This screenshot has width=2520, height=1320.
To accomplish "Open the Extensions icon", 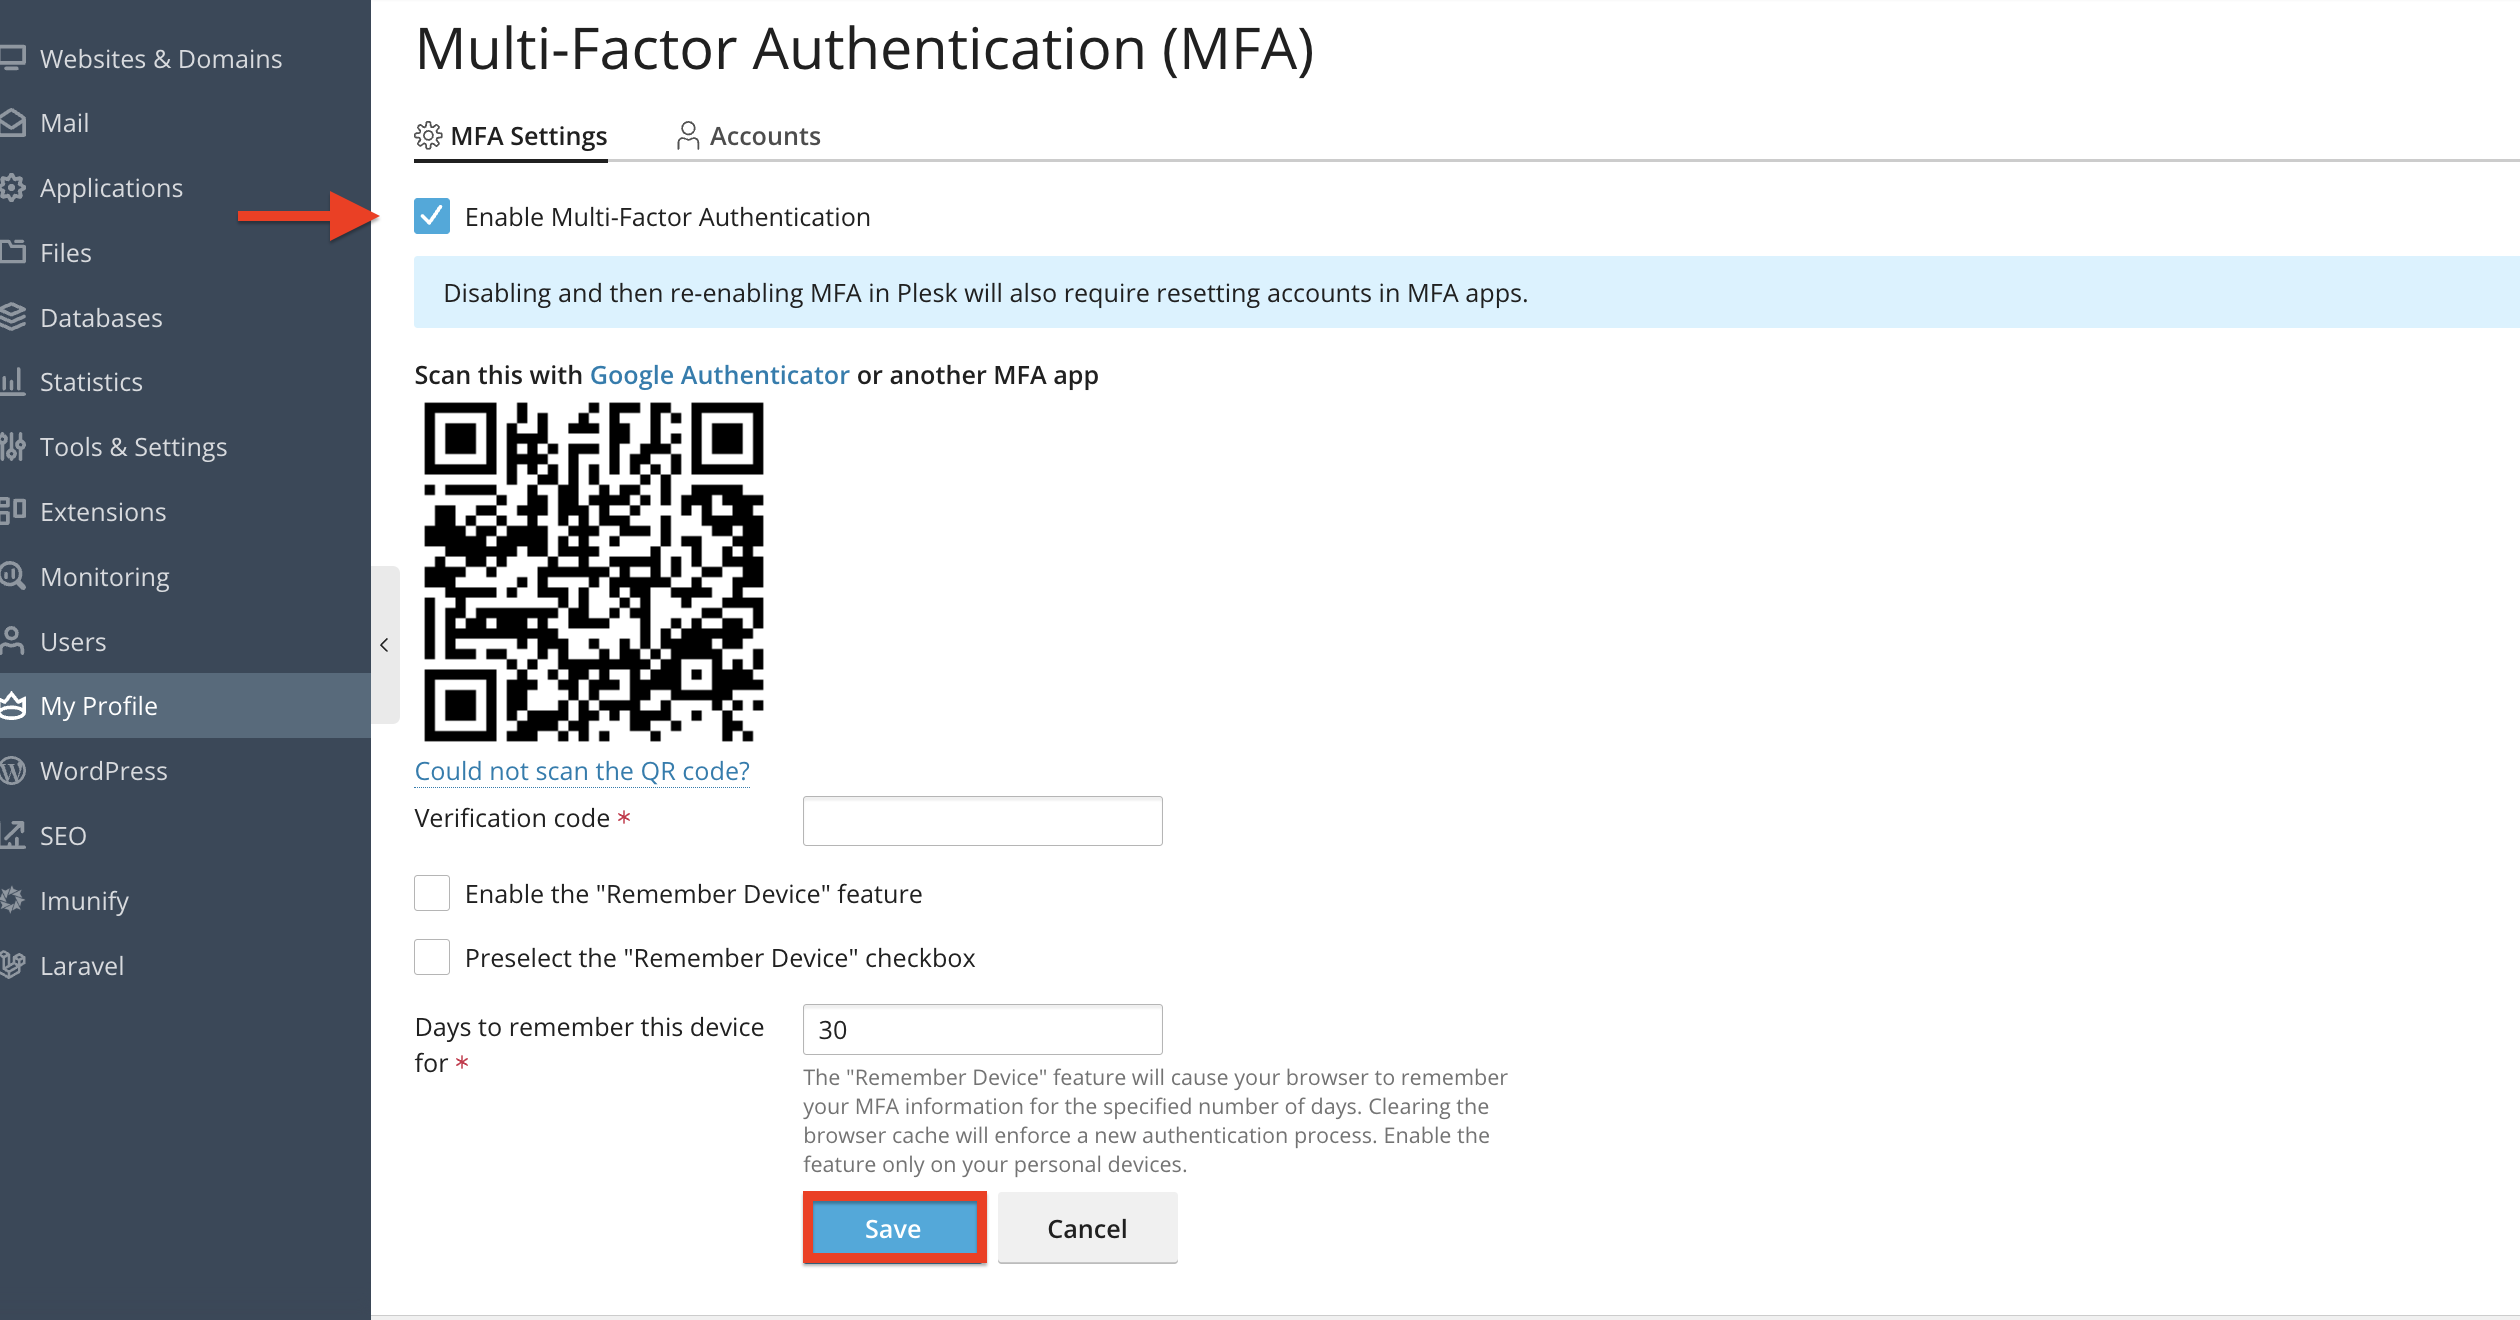I will point(14,511).
